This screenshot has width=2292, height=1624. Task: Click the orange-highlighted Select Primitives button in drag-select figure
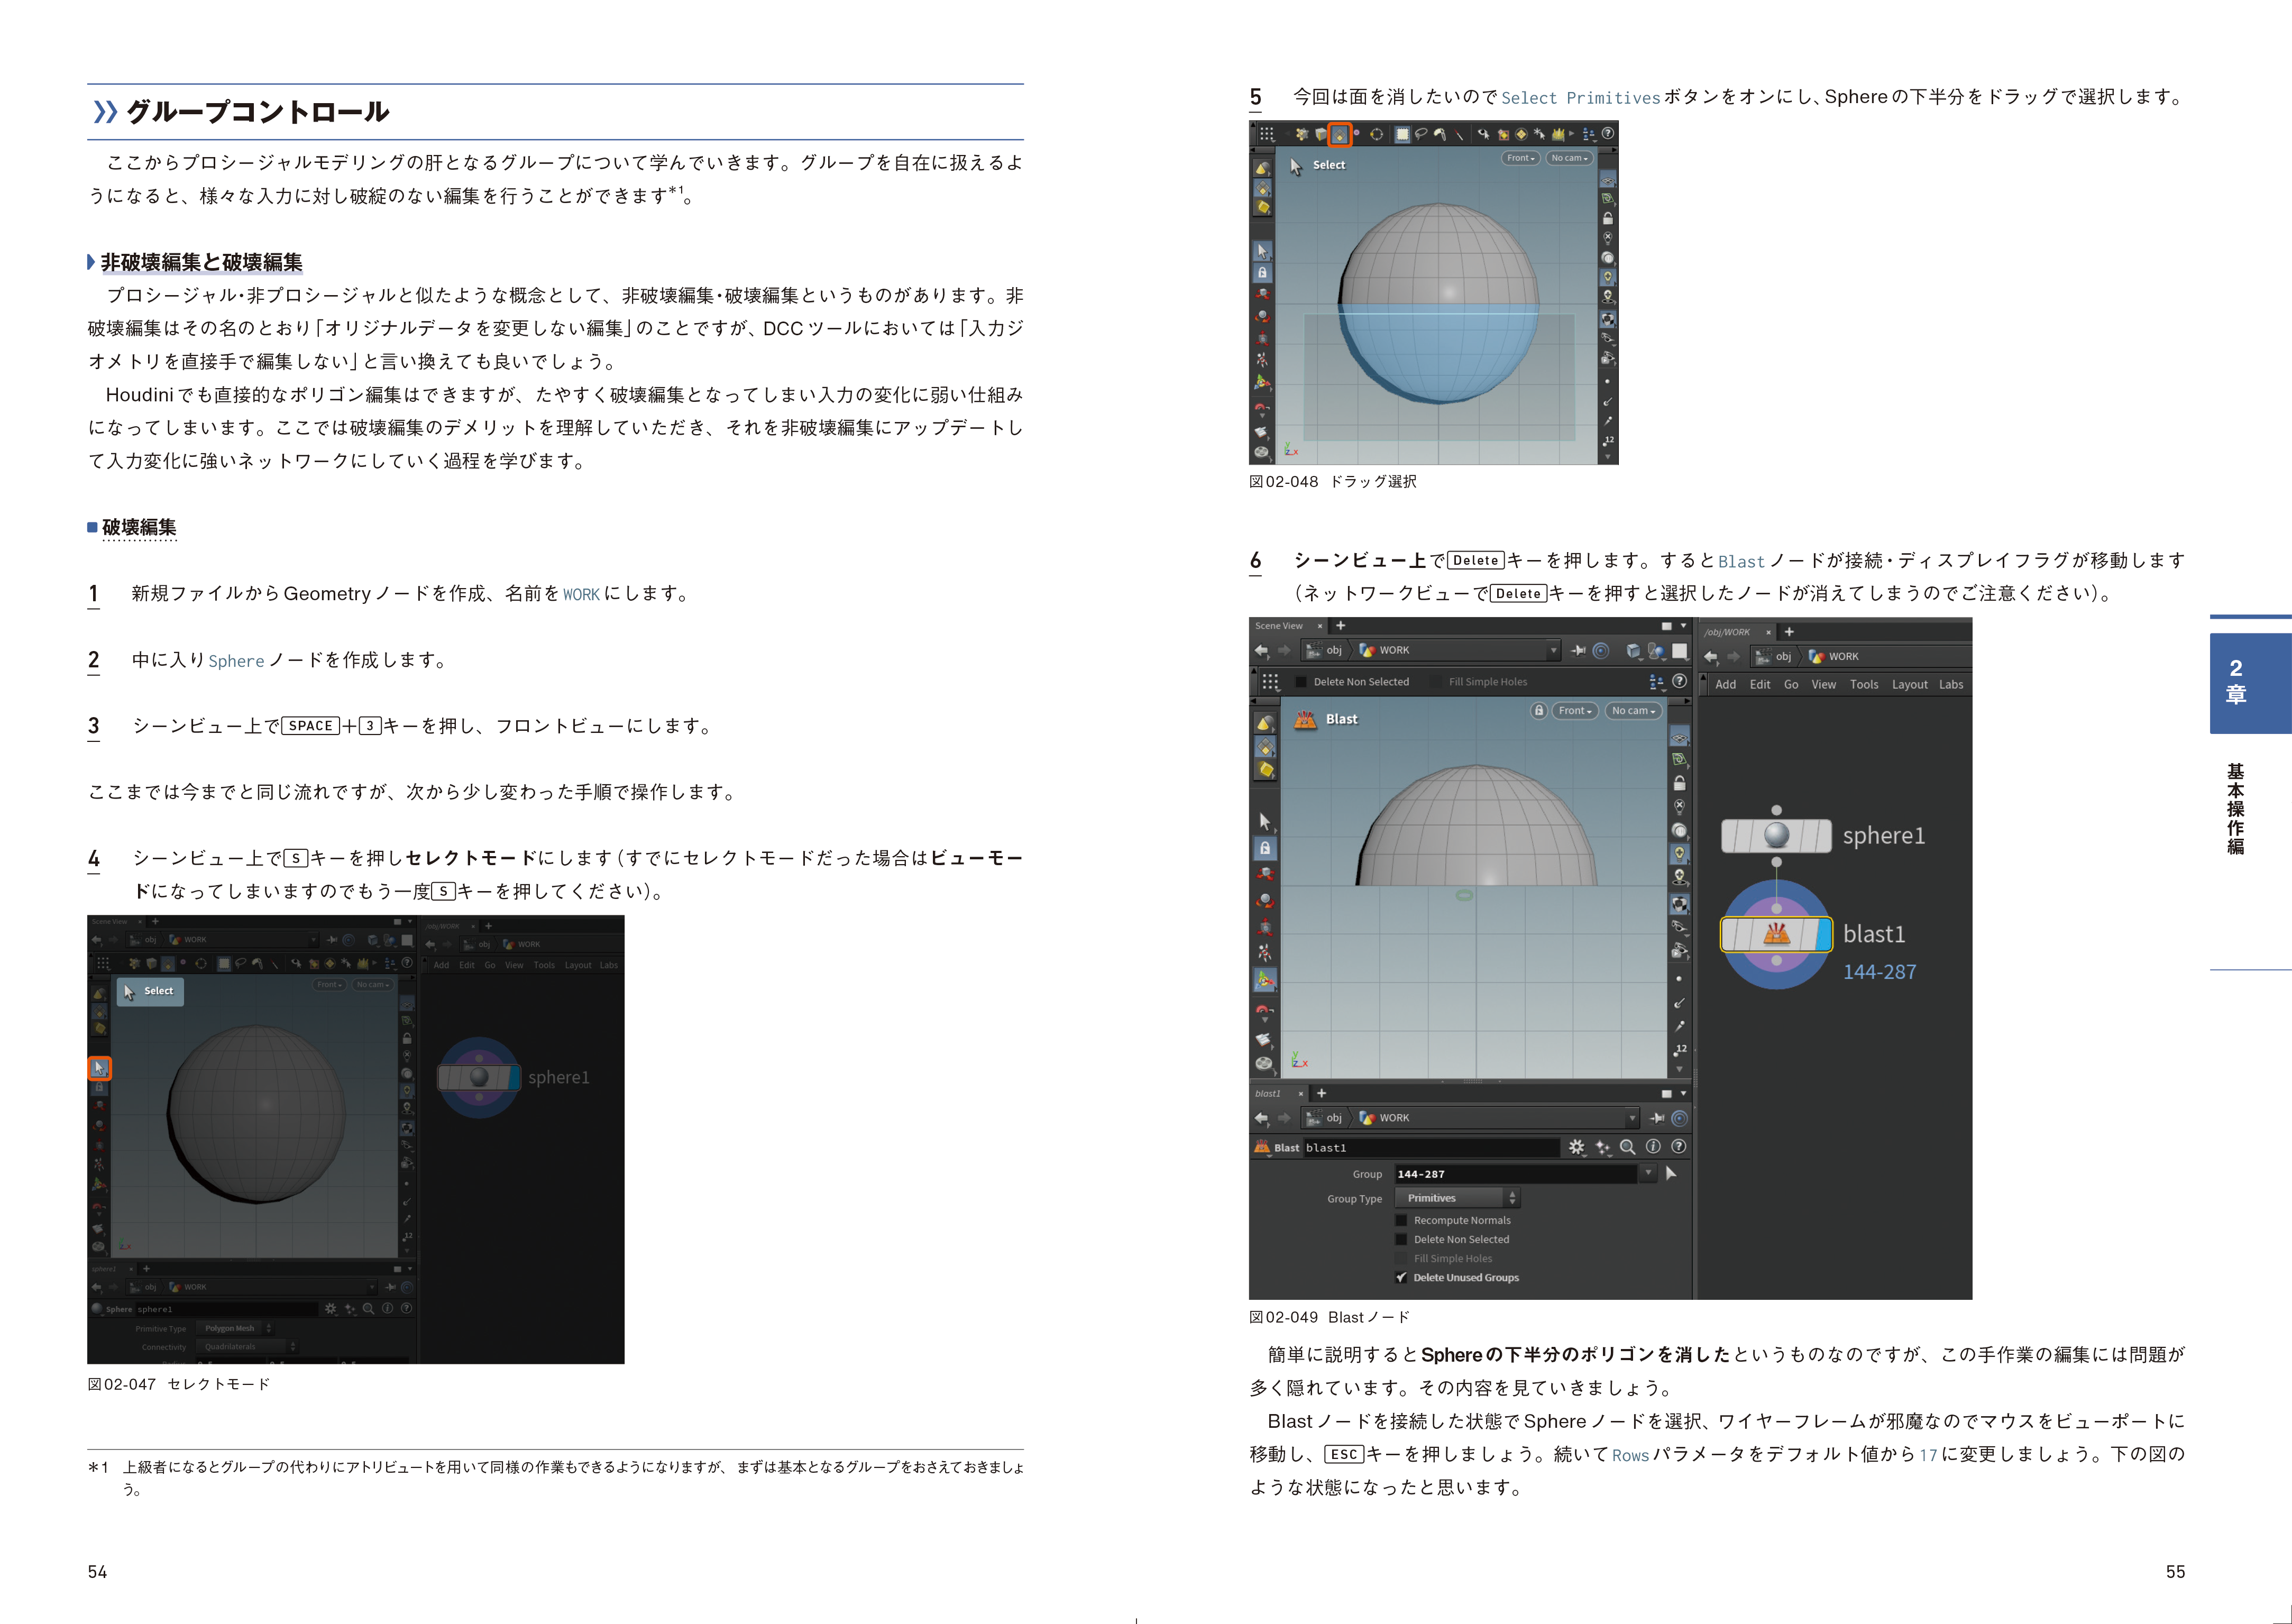(x=1340, y=134)
